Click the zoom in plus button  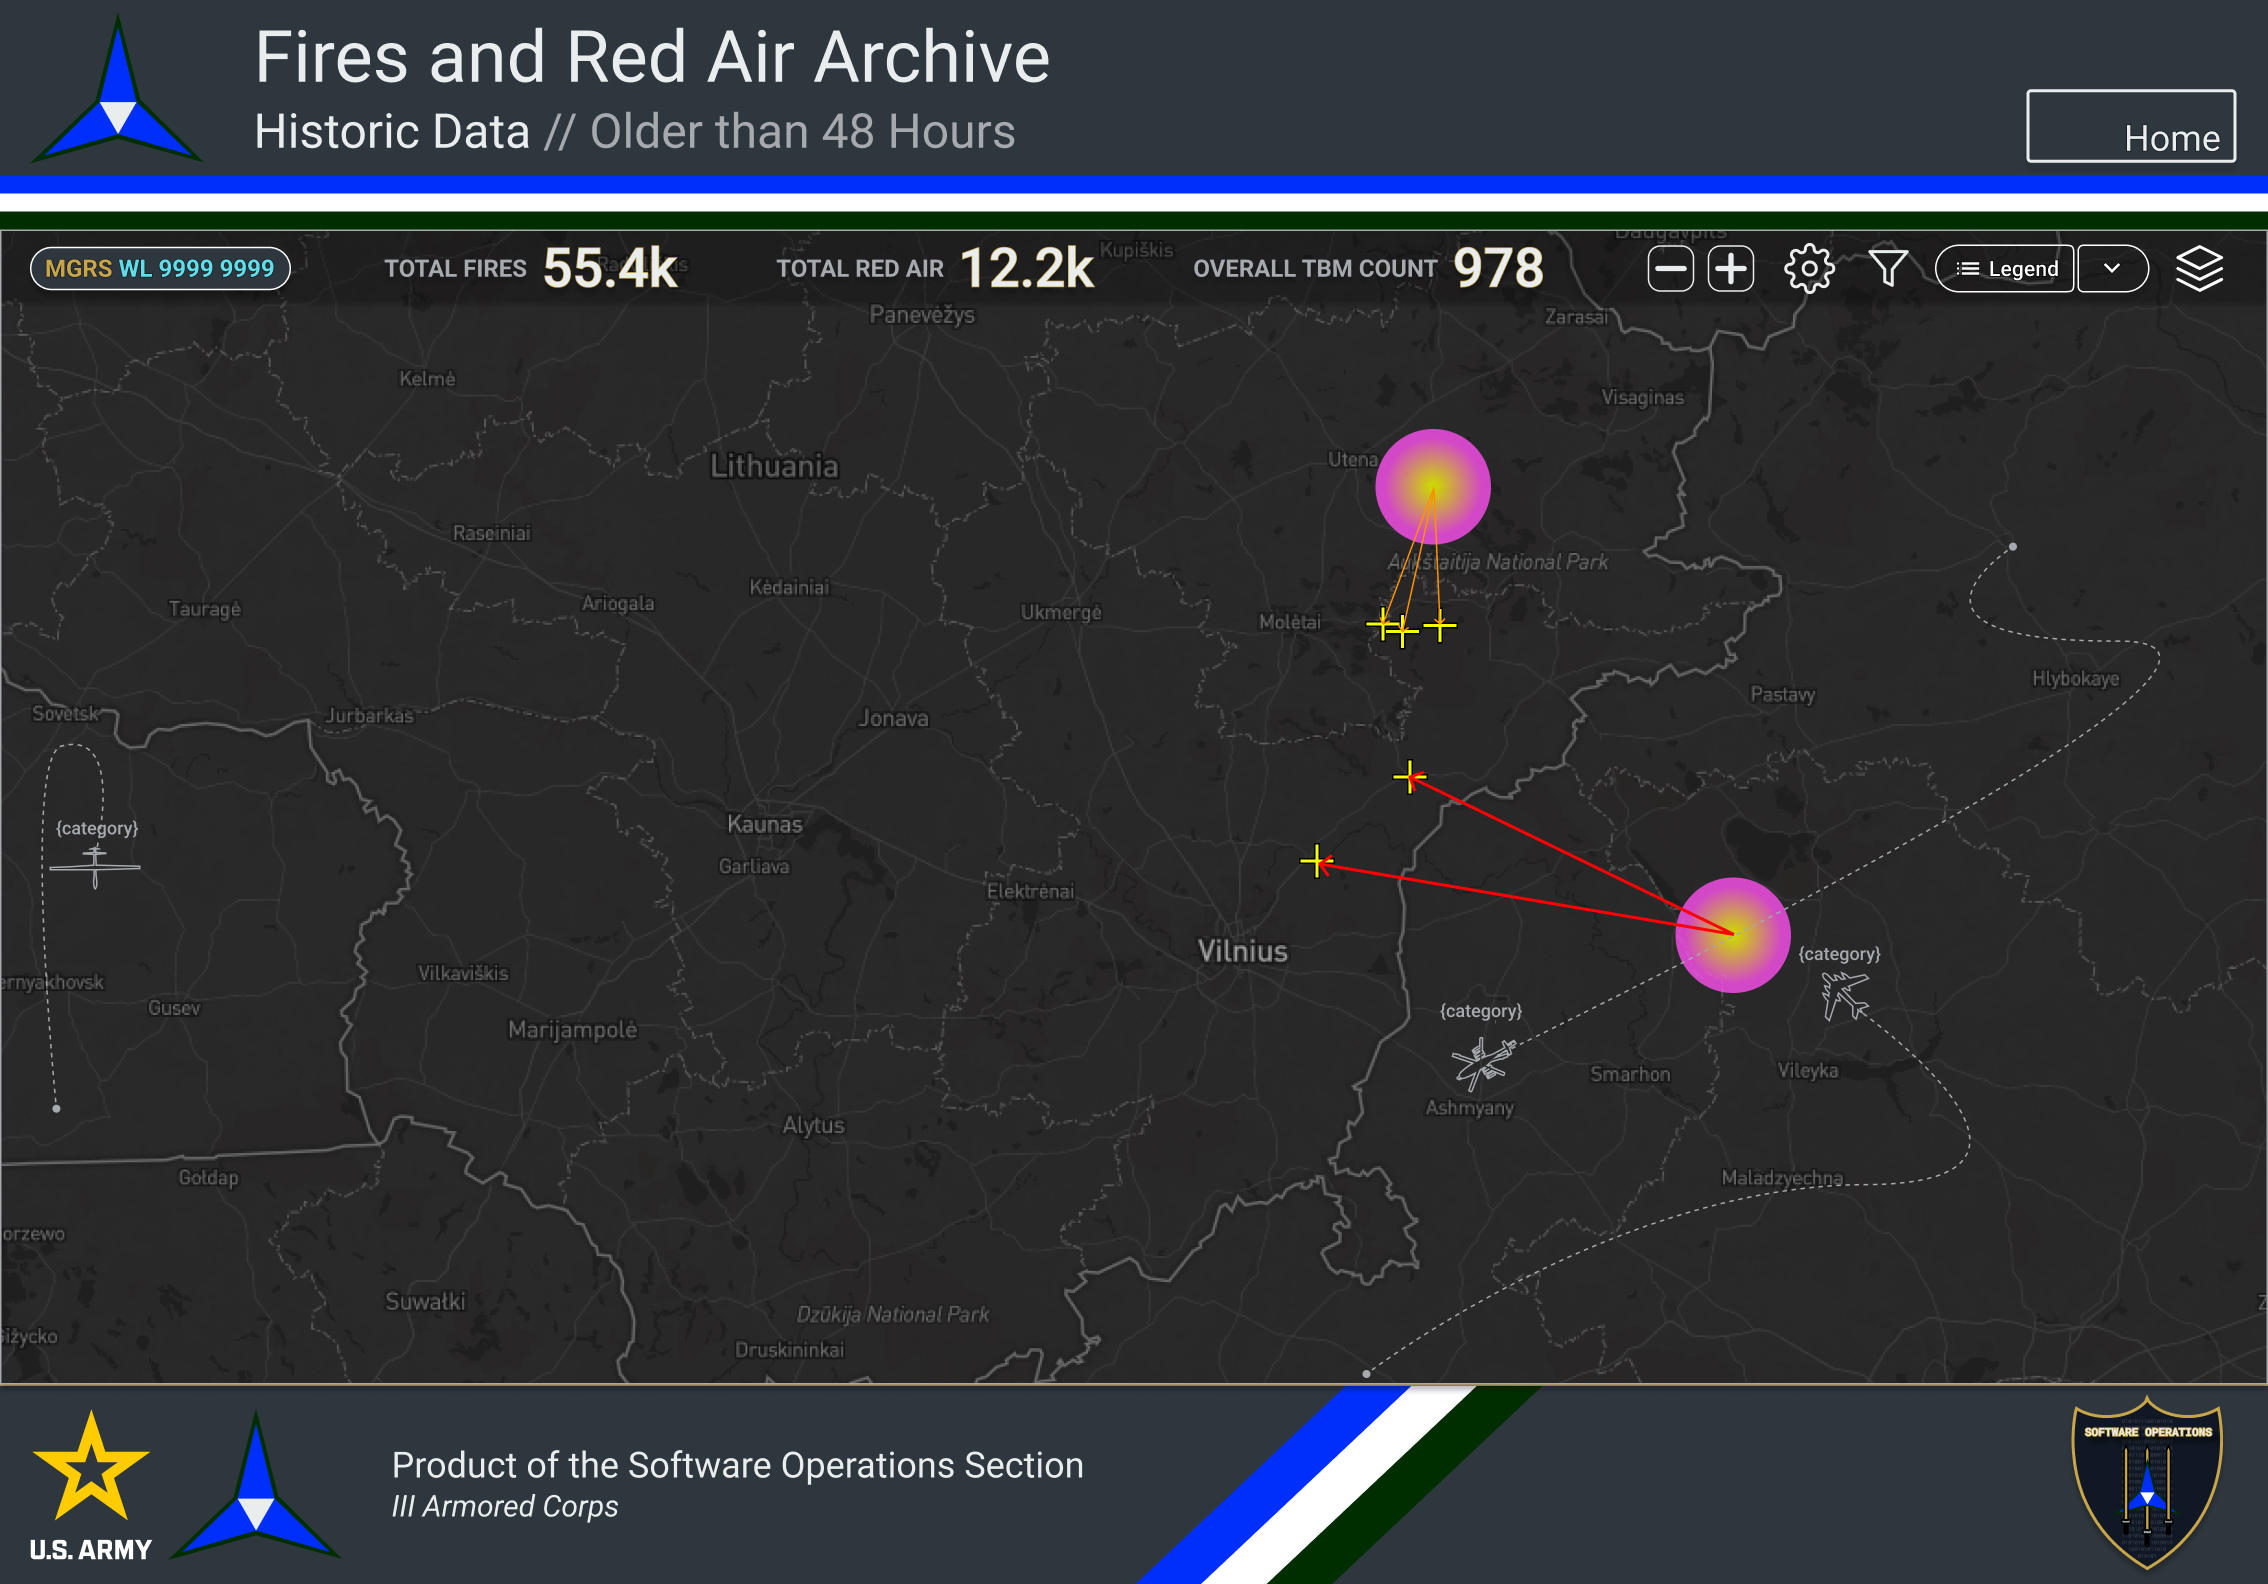point(1730,268)
